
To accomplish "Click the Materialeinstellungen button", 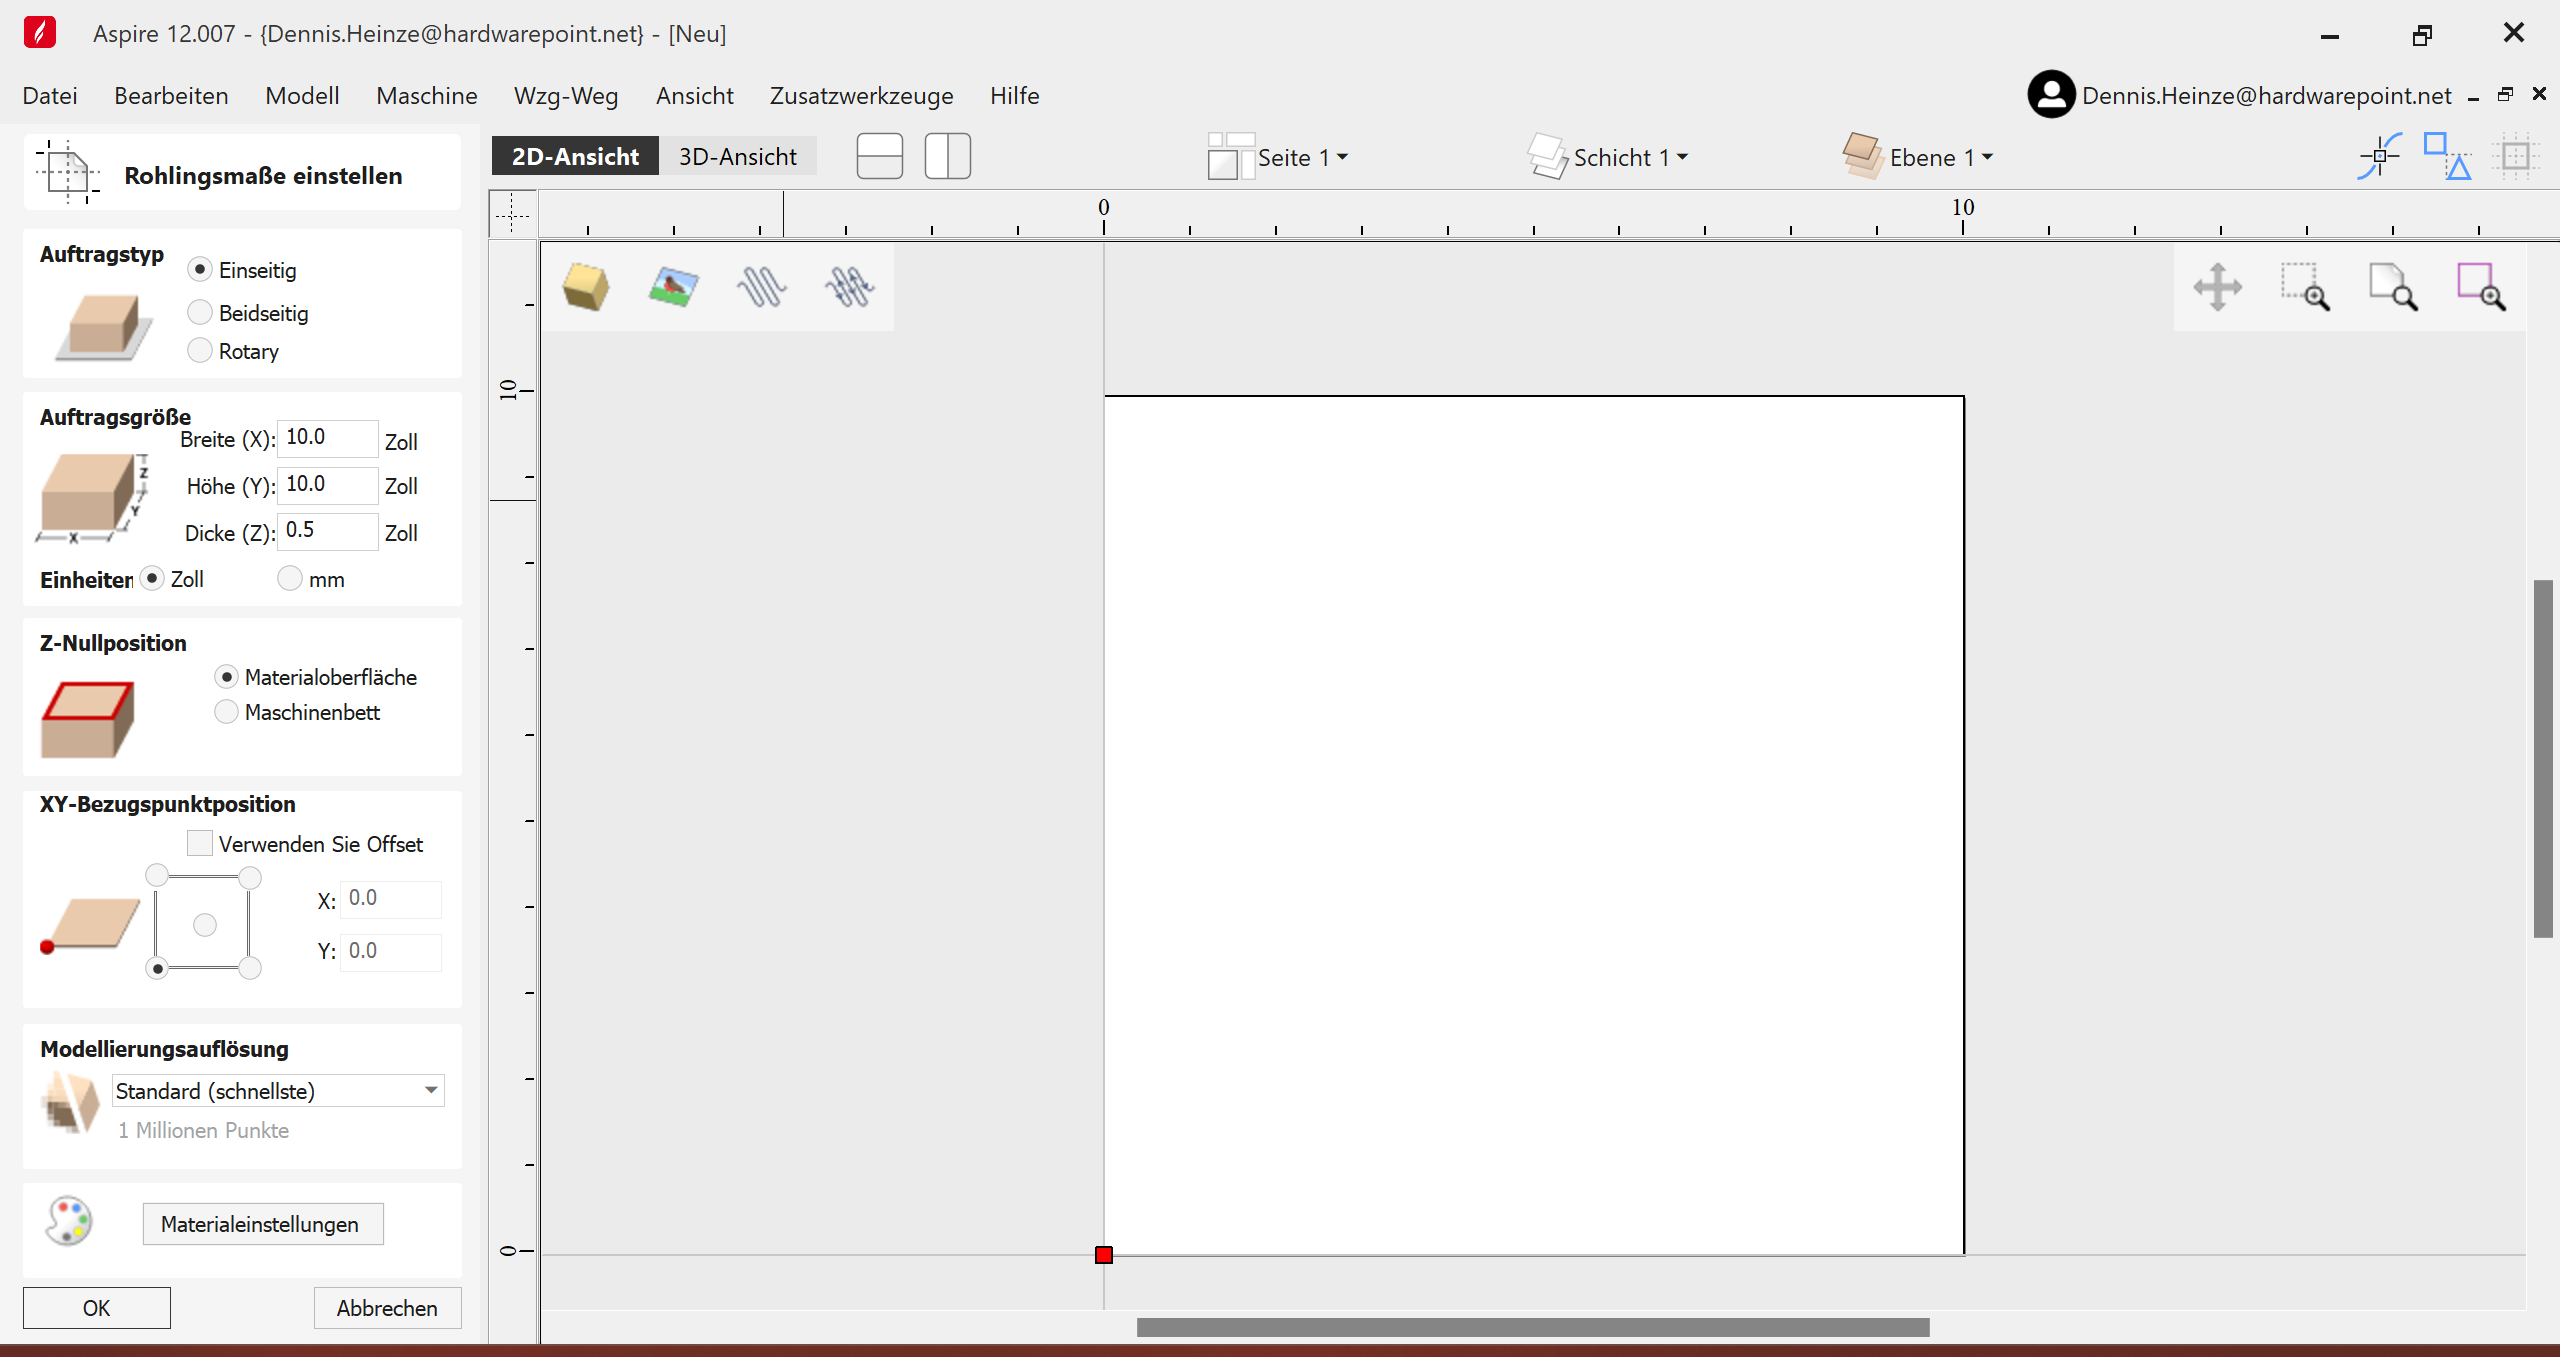I will coord(261,1223).
